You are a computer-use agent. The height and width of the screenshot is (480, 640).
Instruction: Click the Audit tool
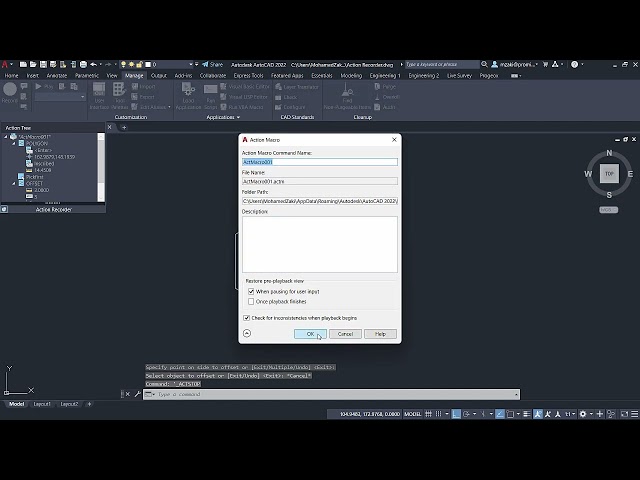pyautogui.click(x=385, y=107)
